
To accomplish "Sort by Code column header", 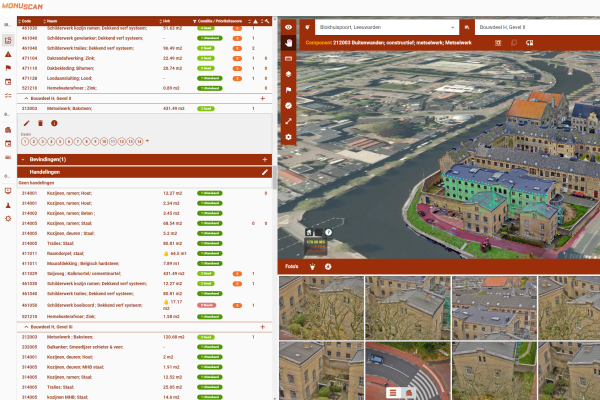I will tap(25, 21).
